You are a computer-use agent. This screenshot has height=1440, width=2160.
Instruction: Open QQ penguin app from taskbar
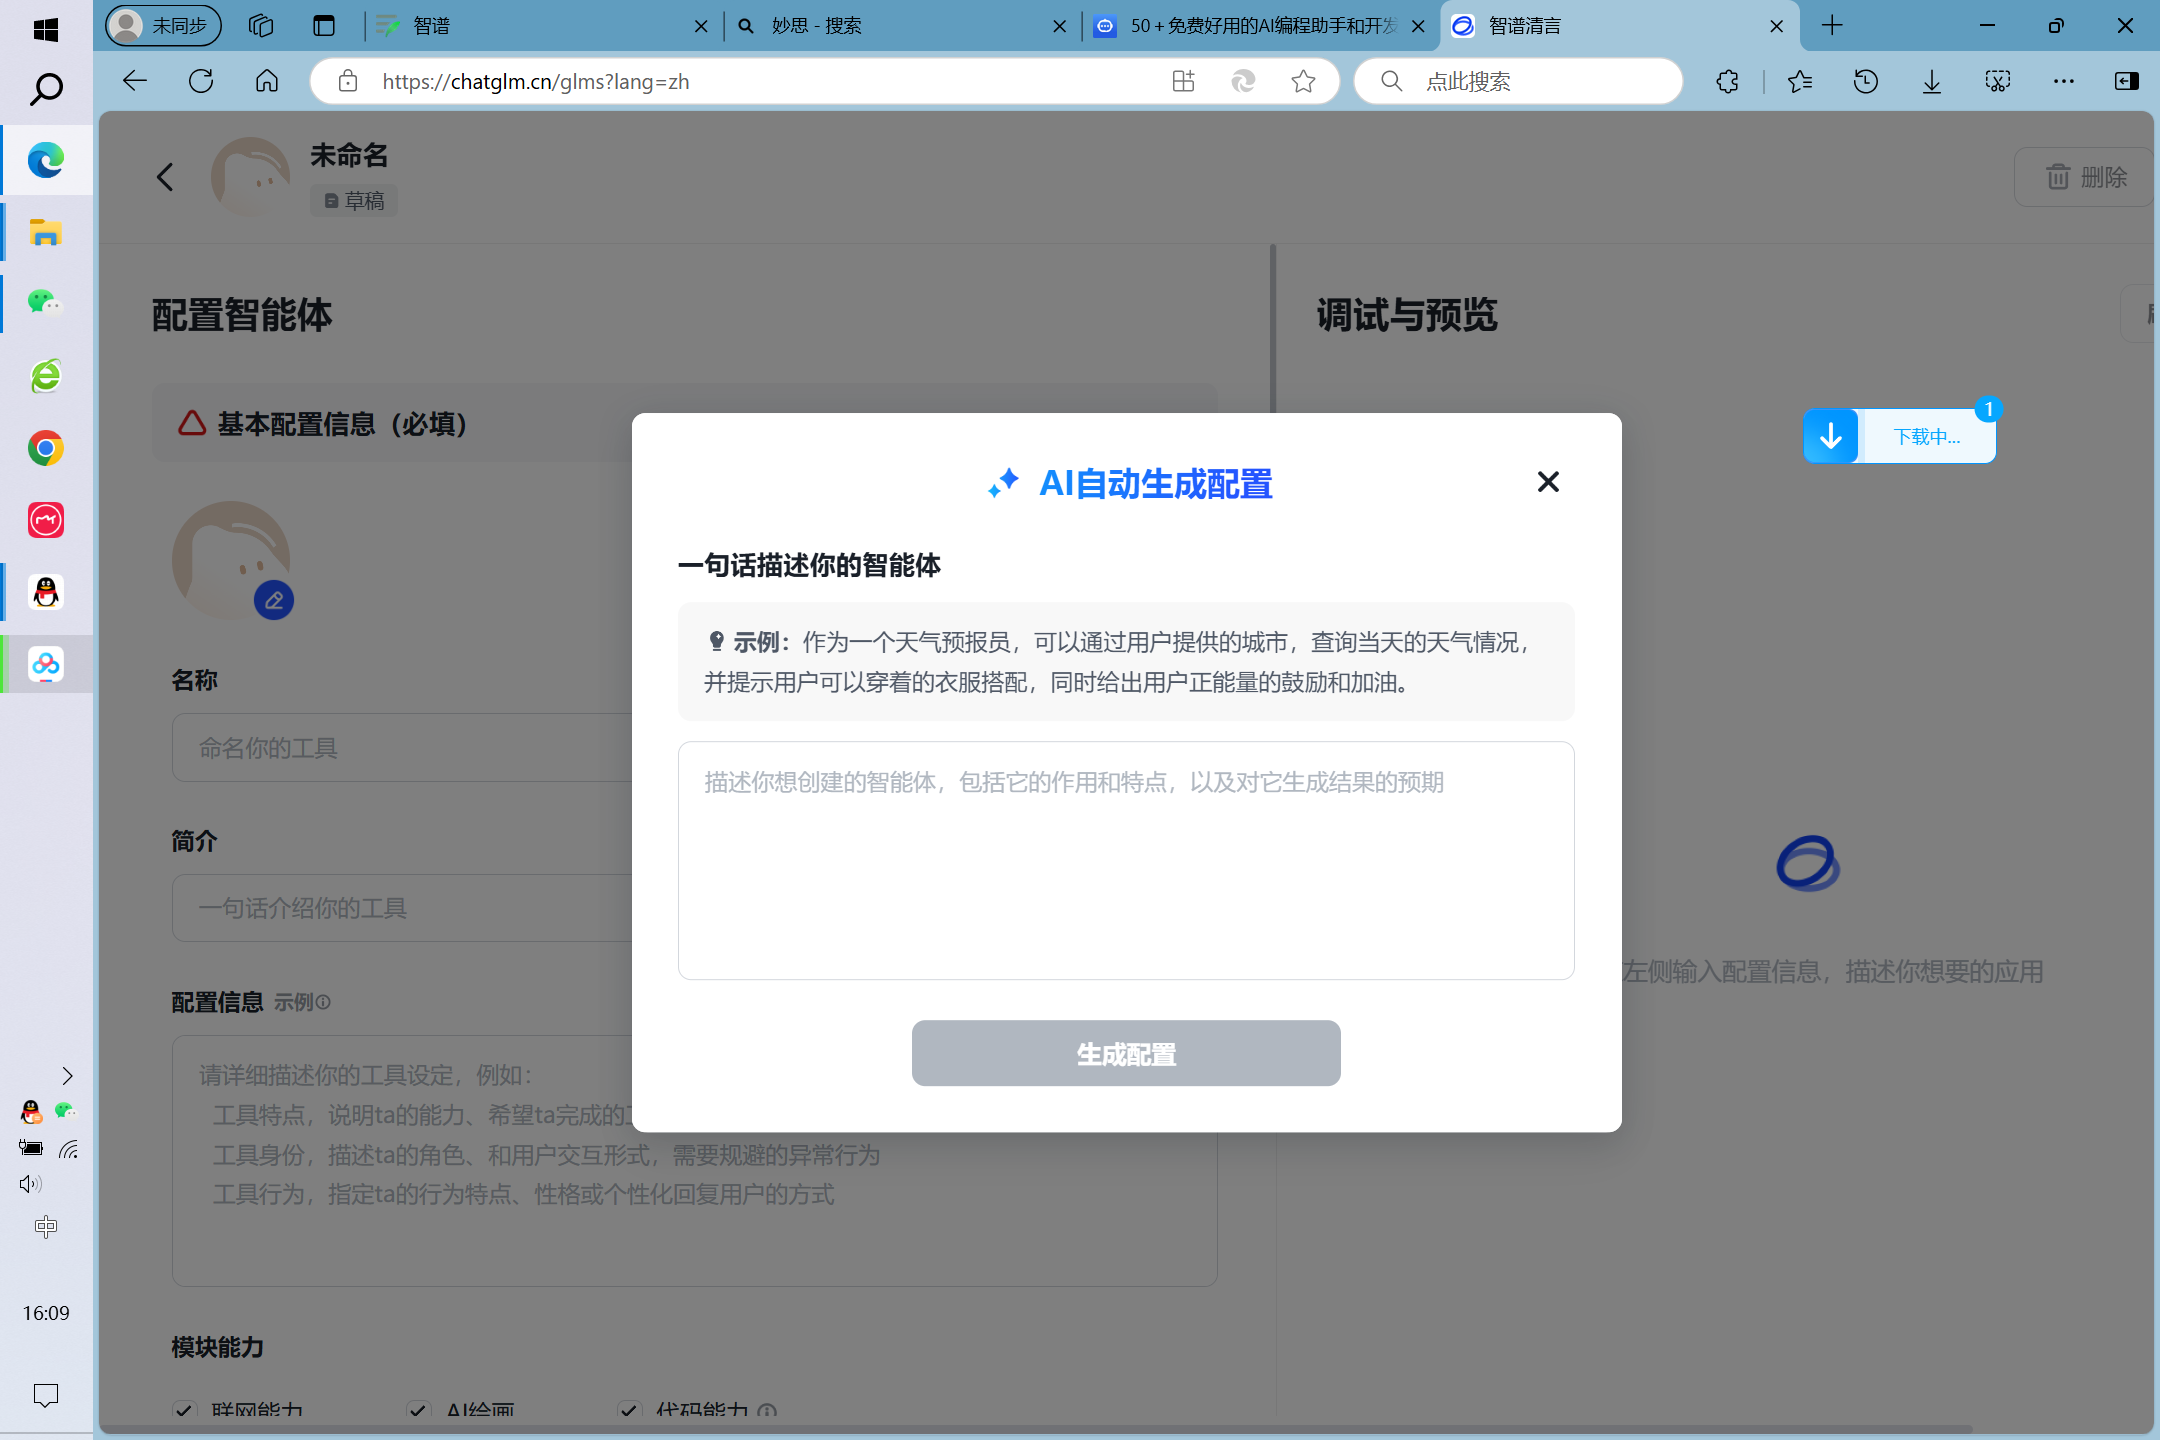[46, 592]
